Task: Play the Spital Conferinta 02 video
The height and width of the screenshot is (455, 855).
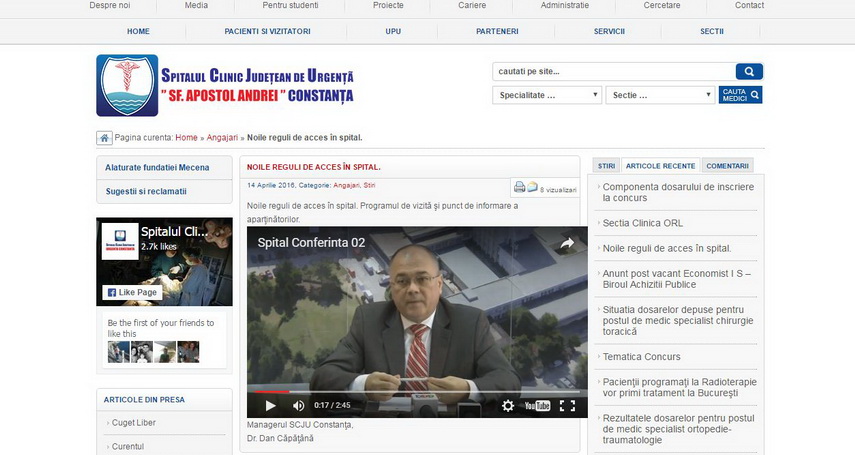Action: tap(270, 405)
